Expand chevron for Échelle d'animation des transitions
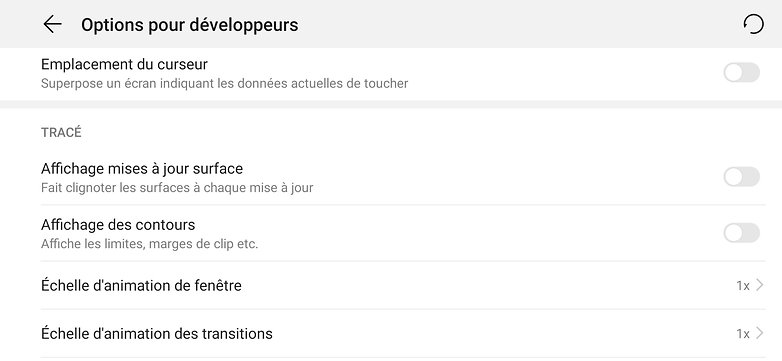Screen dimensions: 782x361 (760, 333)
